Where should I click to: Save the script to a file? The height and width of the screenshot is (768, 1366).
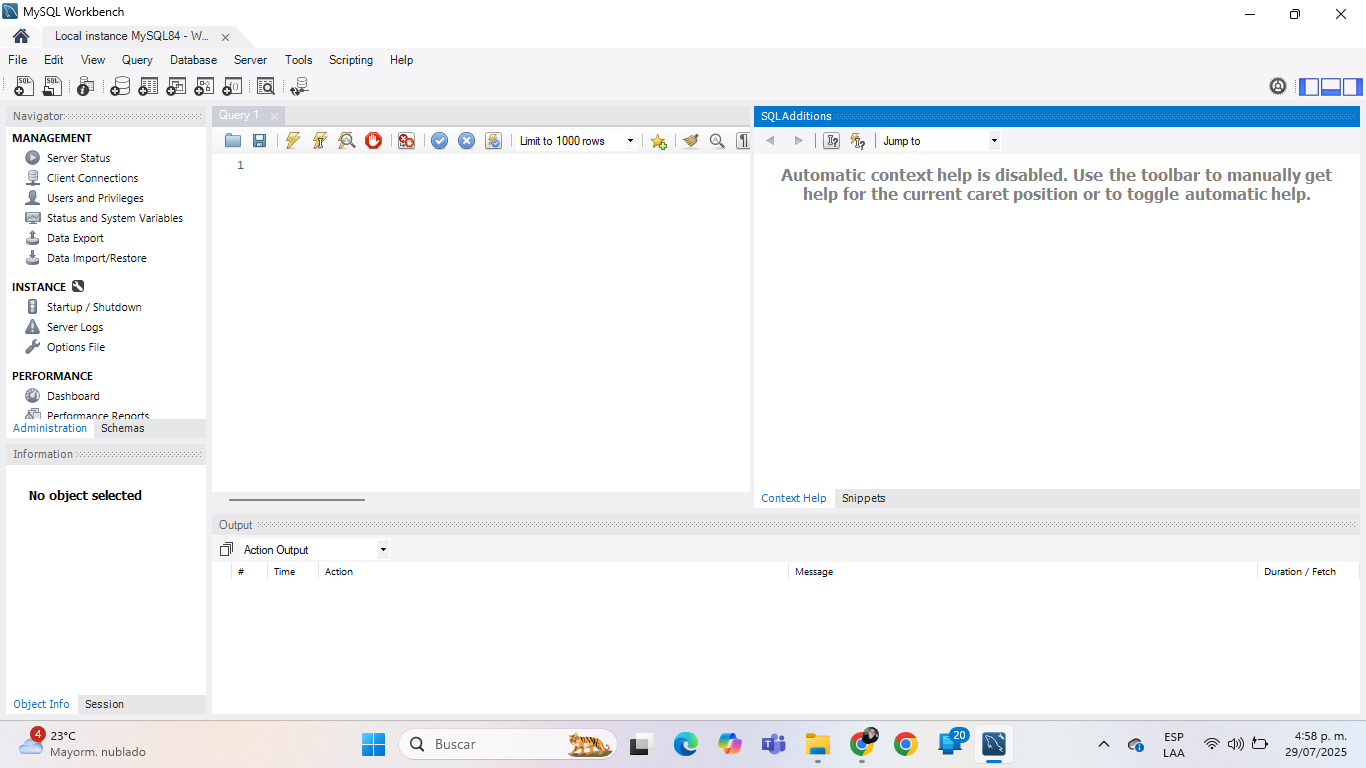(259, 141)
